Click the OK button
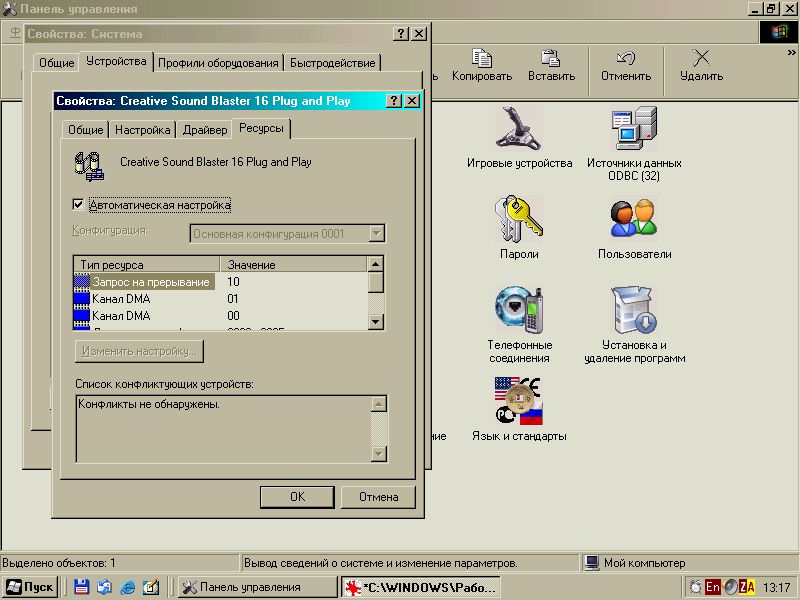This screenshot has width=800, height=600. pos(297,496)
